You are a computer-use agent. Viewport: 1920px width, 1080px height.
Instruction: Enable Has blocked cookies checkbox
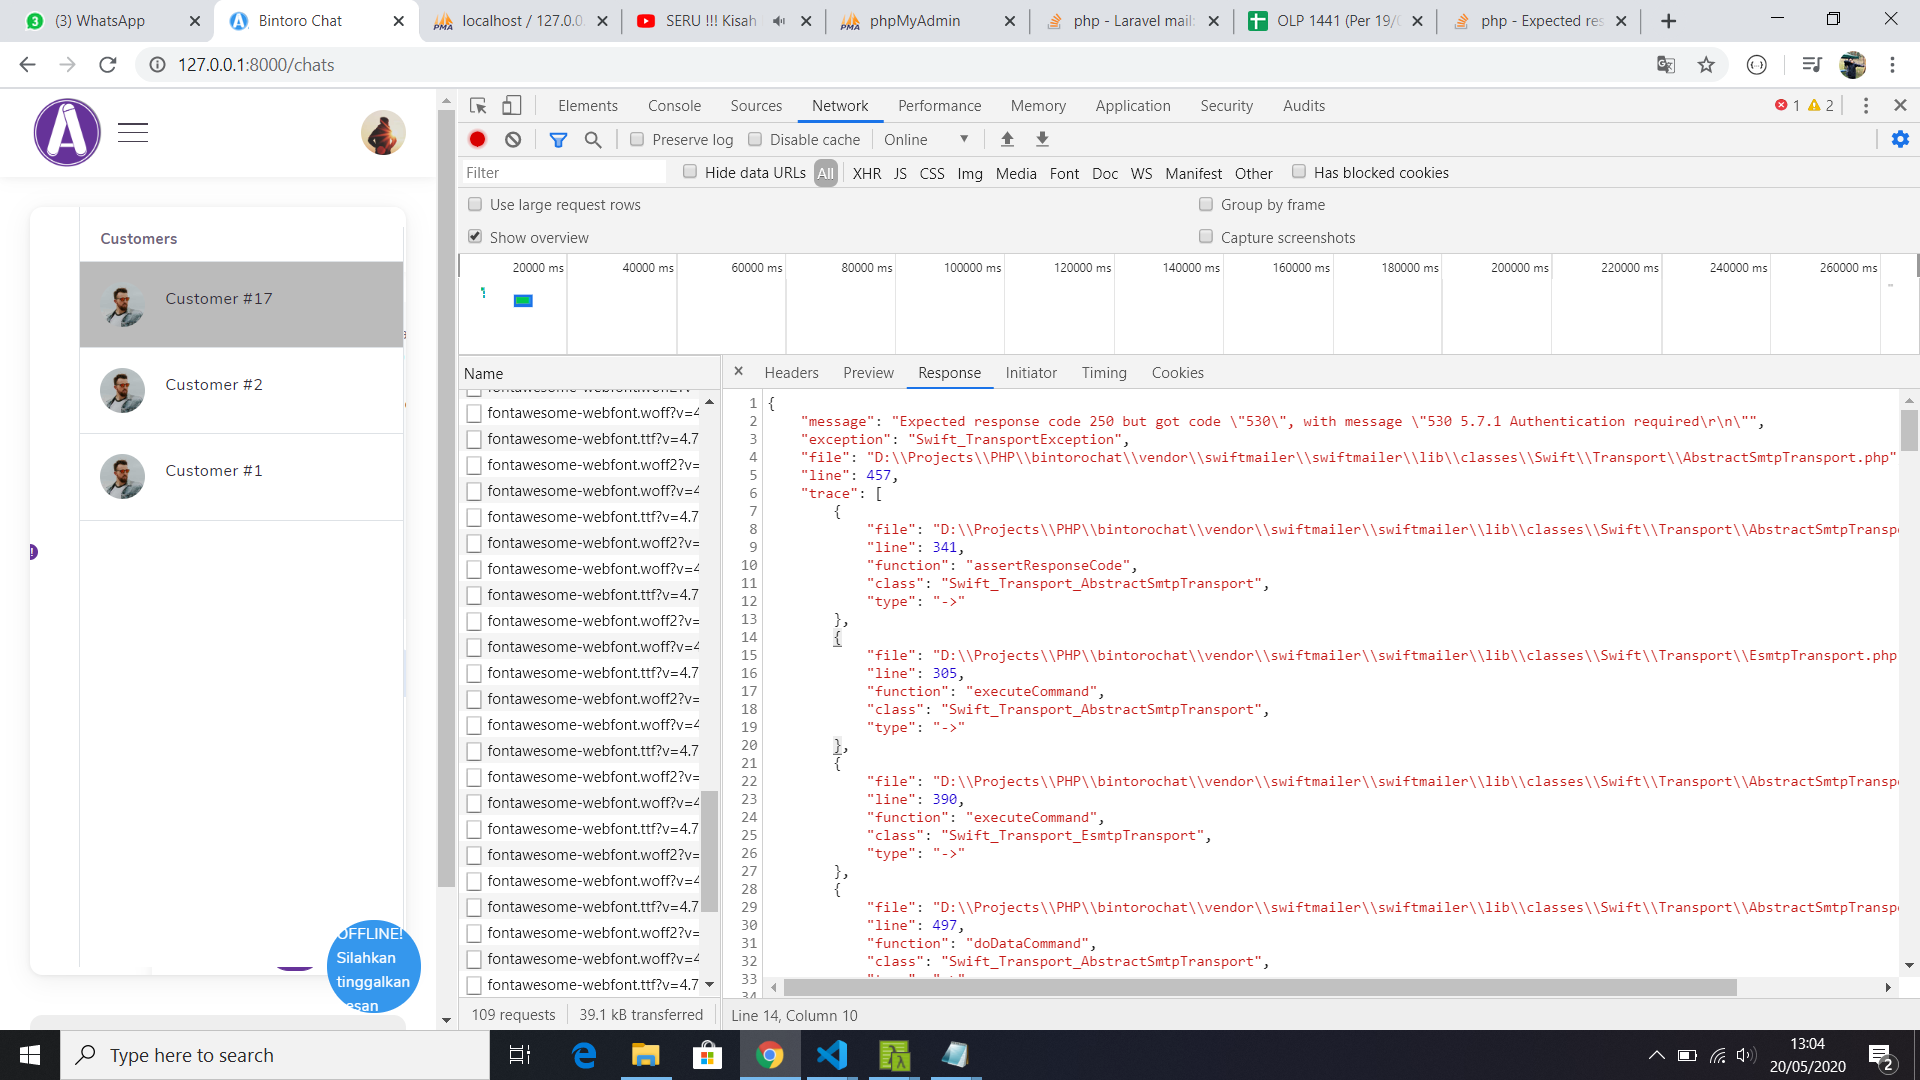(1299, 172)
